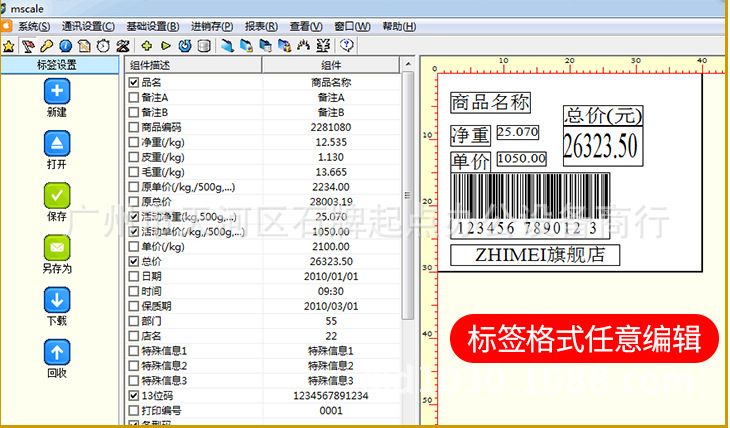Click the 组件描述 column header
The height and width of the screenshot is (428, 730).
coord(193,65)
